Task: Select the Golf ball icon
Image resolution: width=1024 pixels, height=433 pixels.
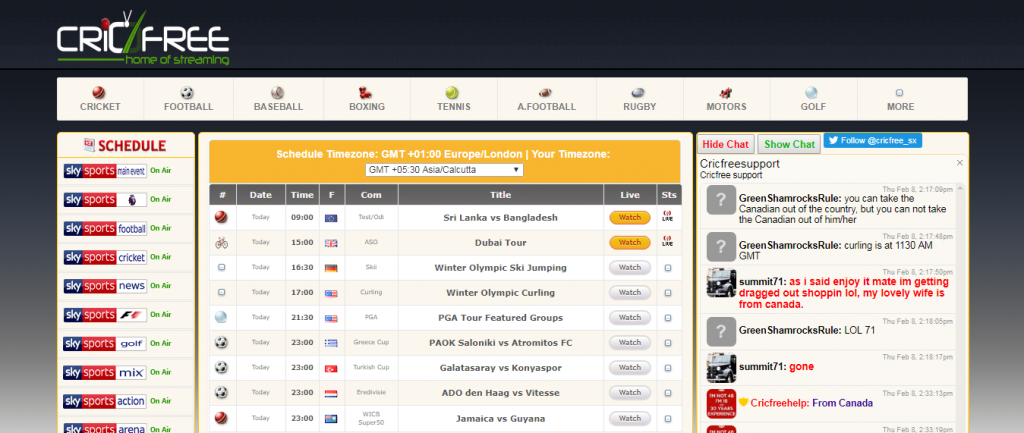Action: [x=812, y=93]
